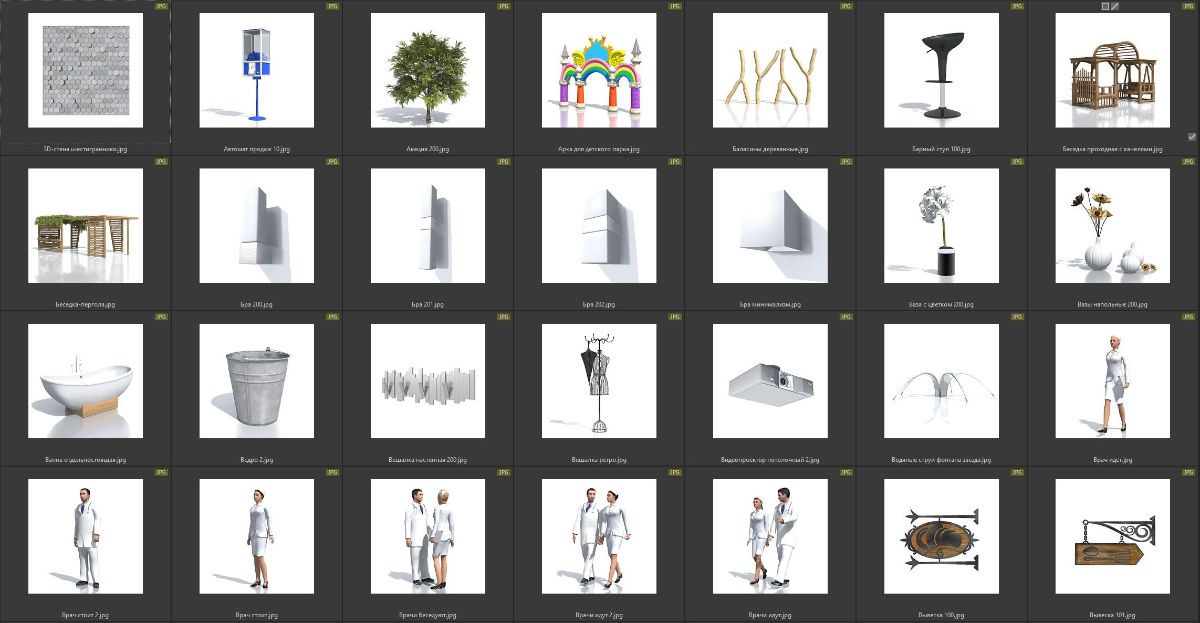The image size is (1200, 623).
Task: Select the pergola gazebo thumbnail
Action: click(86, 225)
